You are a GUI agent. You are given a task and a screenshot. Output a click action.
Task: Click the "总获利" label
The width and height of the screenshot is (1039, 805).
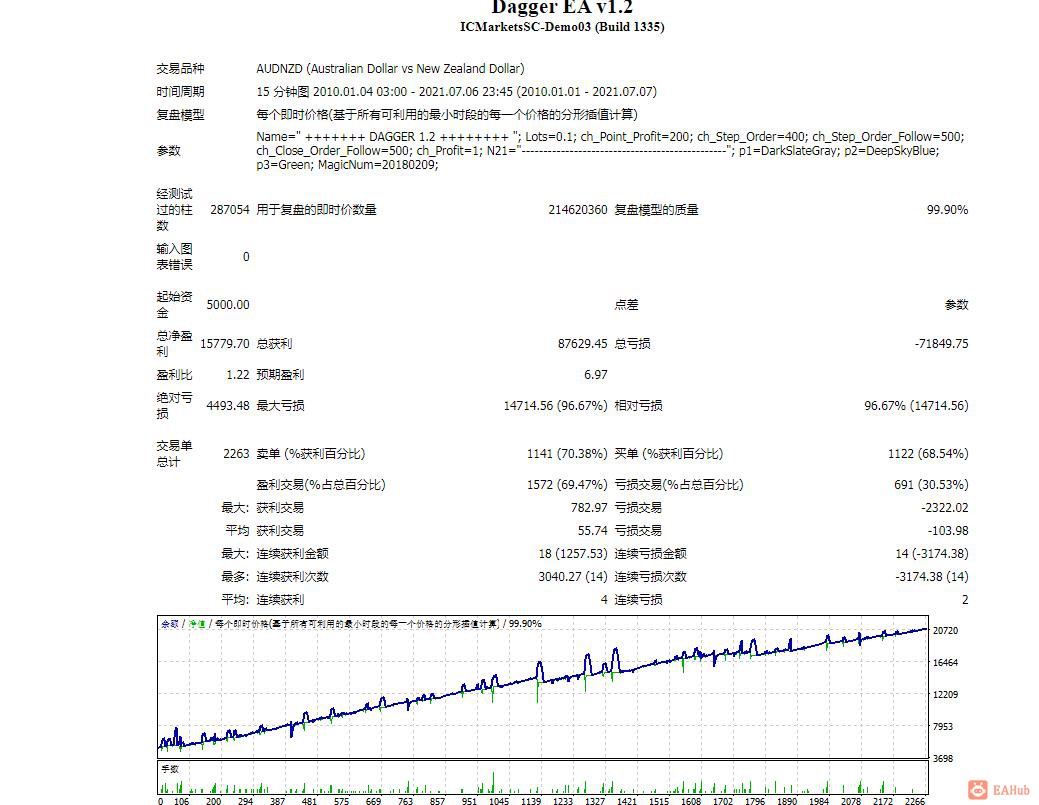click(274, 343)
